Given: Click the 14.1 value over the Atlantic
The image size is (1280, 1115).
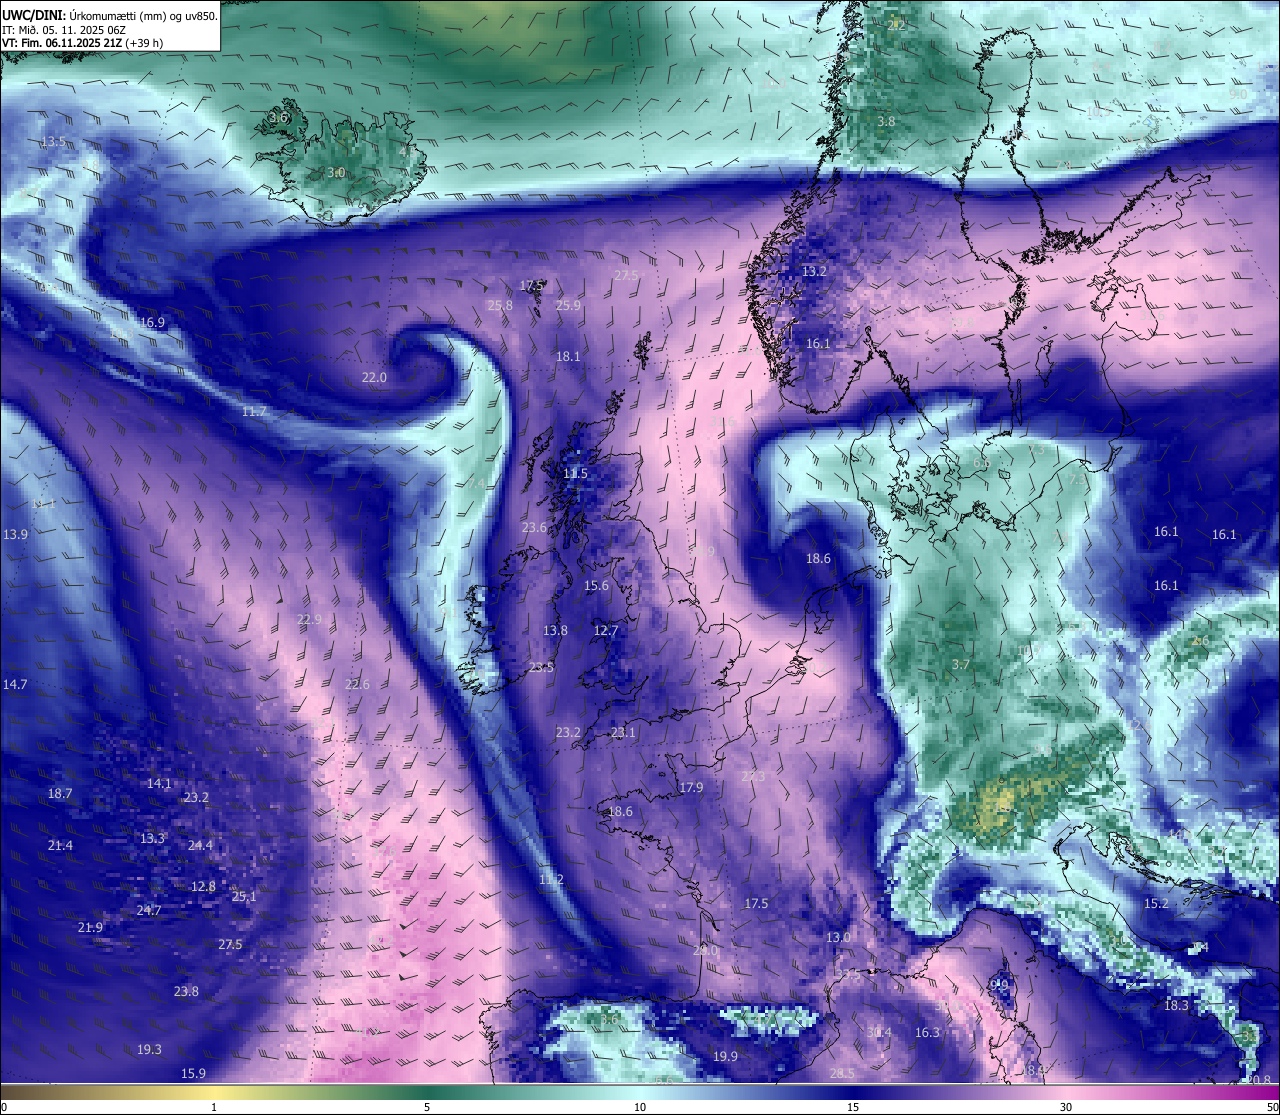Looking at the screenshot, I should coord(159,784).
